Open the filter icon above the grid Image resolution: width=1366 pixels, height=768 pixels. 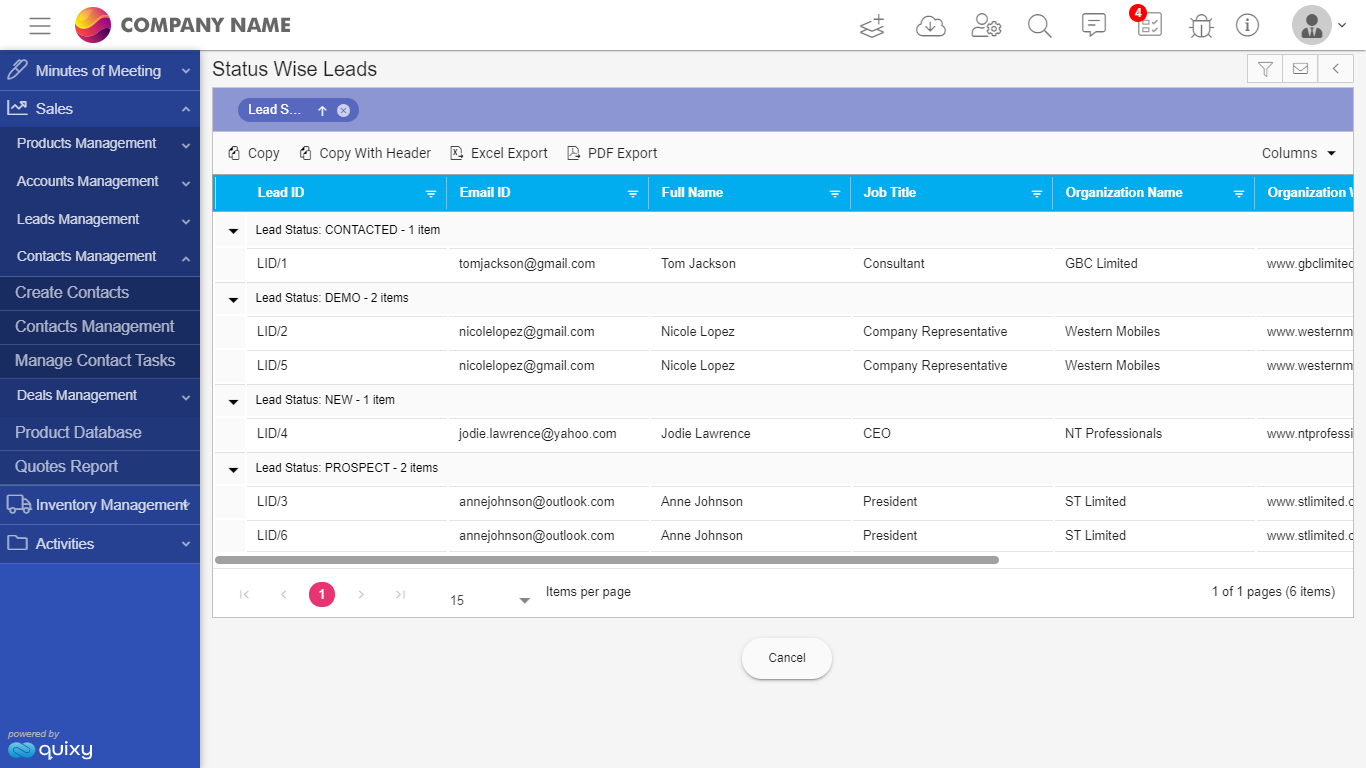point(1264,68)
